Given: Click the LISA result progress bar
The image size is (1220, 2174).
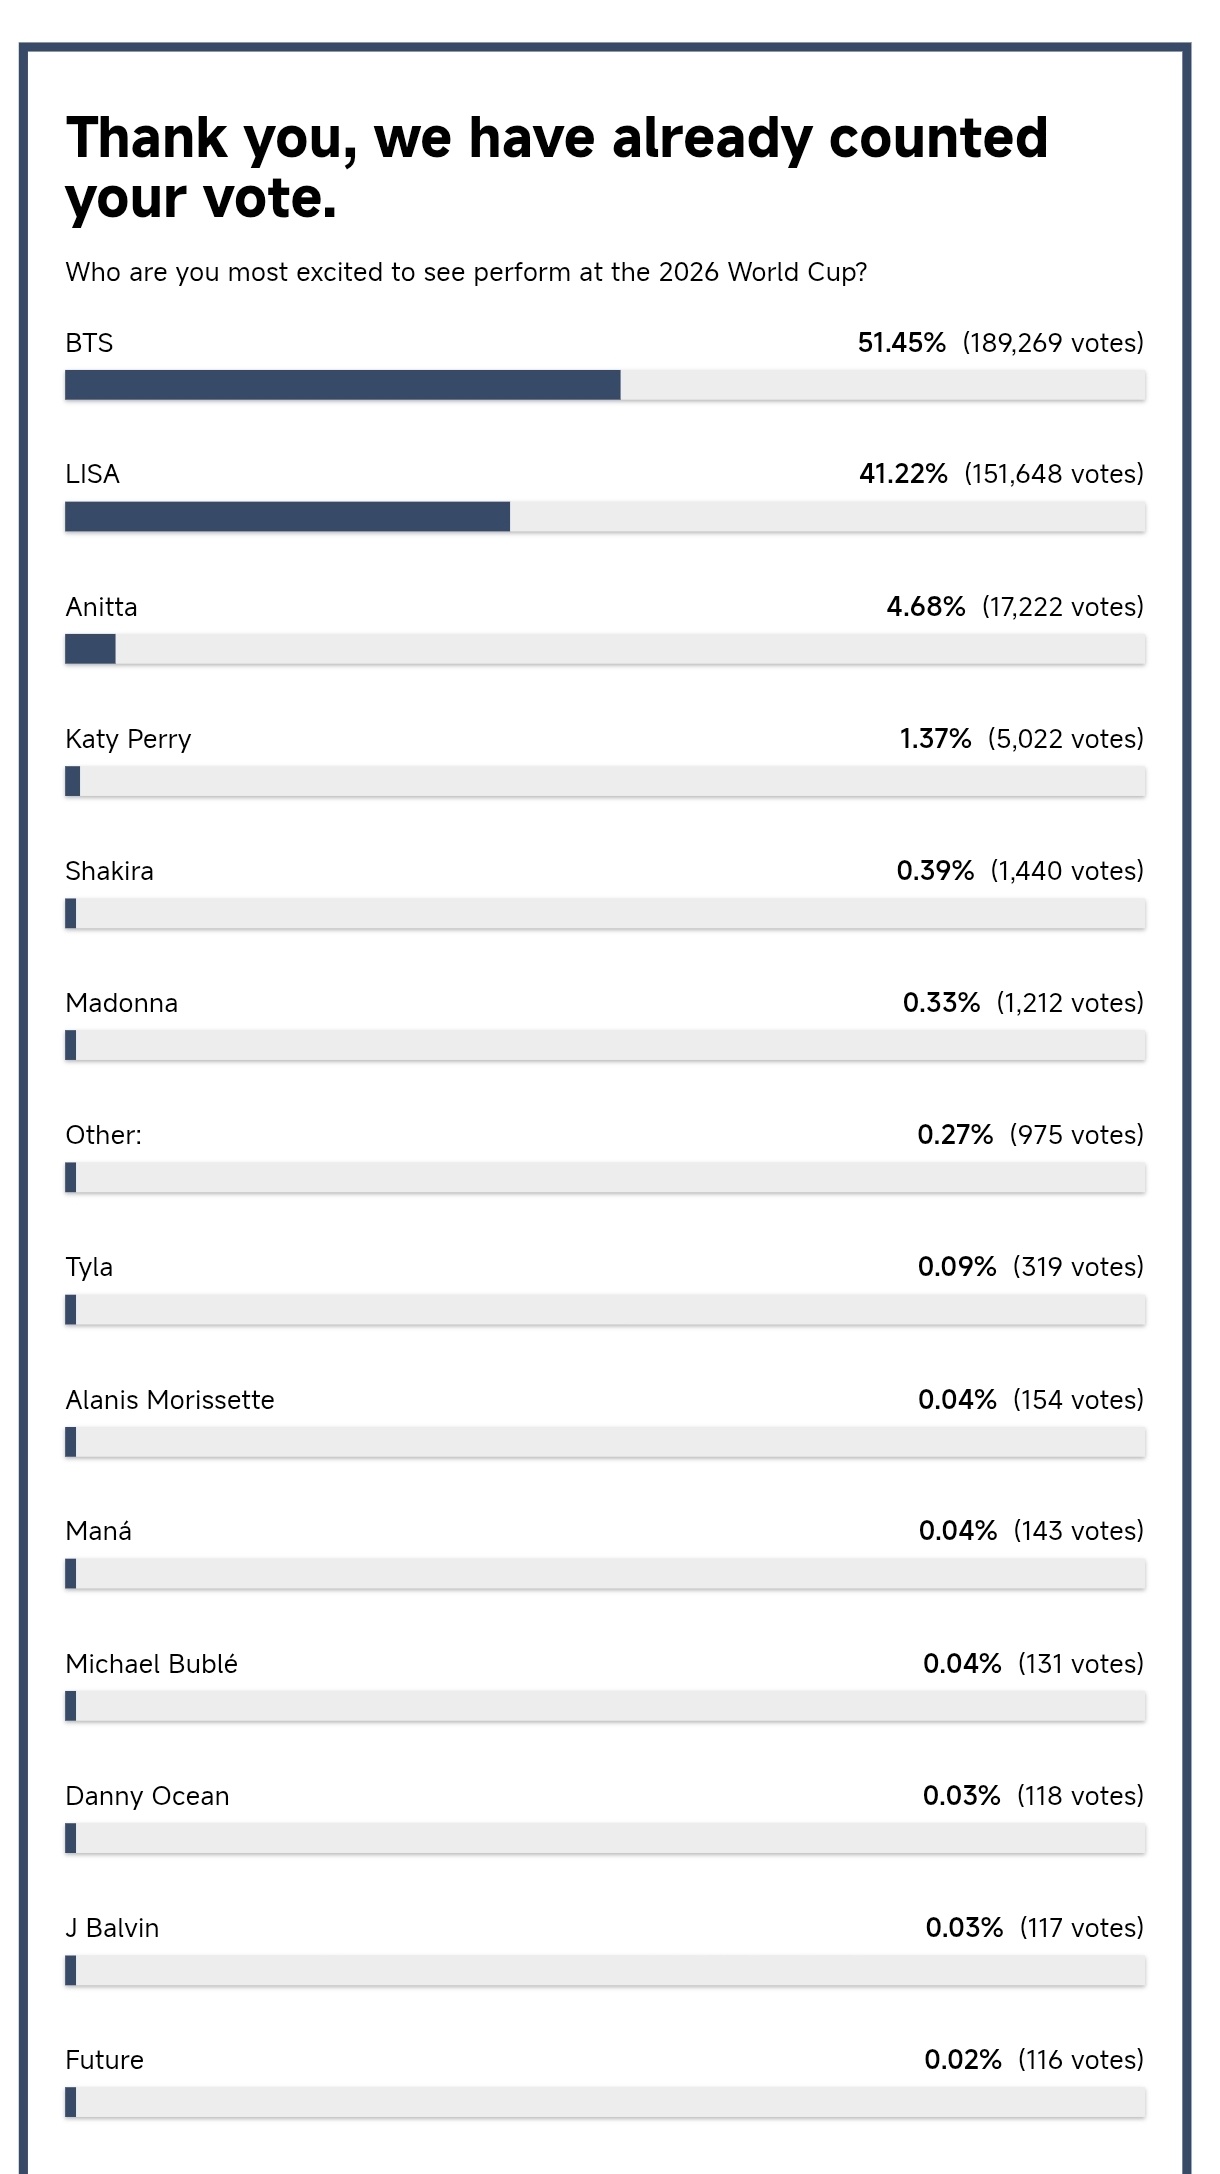Looking at the screenshot, I should [605, 517].
